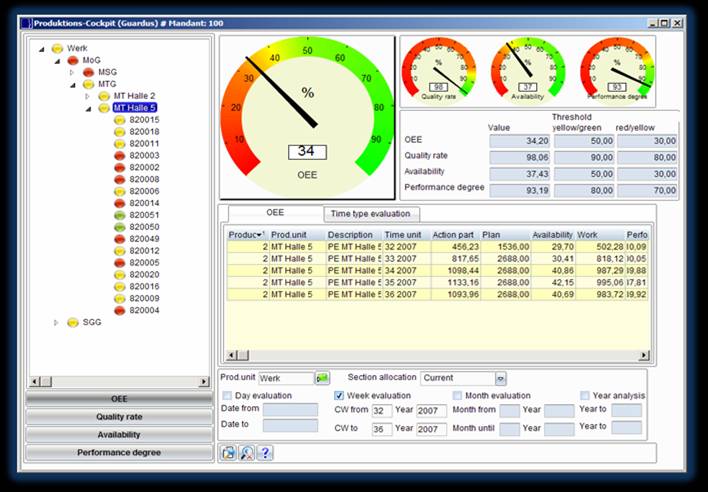This screenshot has height=492, width=708.
Task: Click the OEE button in left panel
Action: [119, 399]
